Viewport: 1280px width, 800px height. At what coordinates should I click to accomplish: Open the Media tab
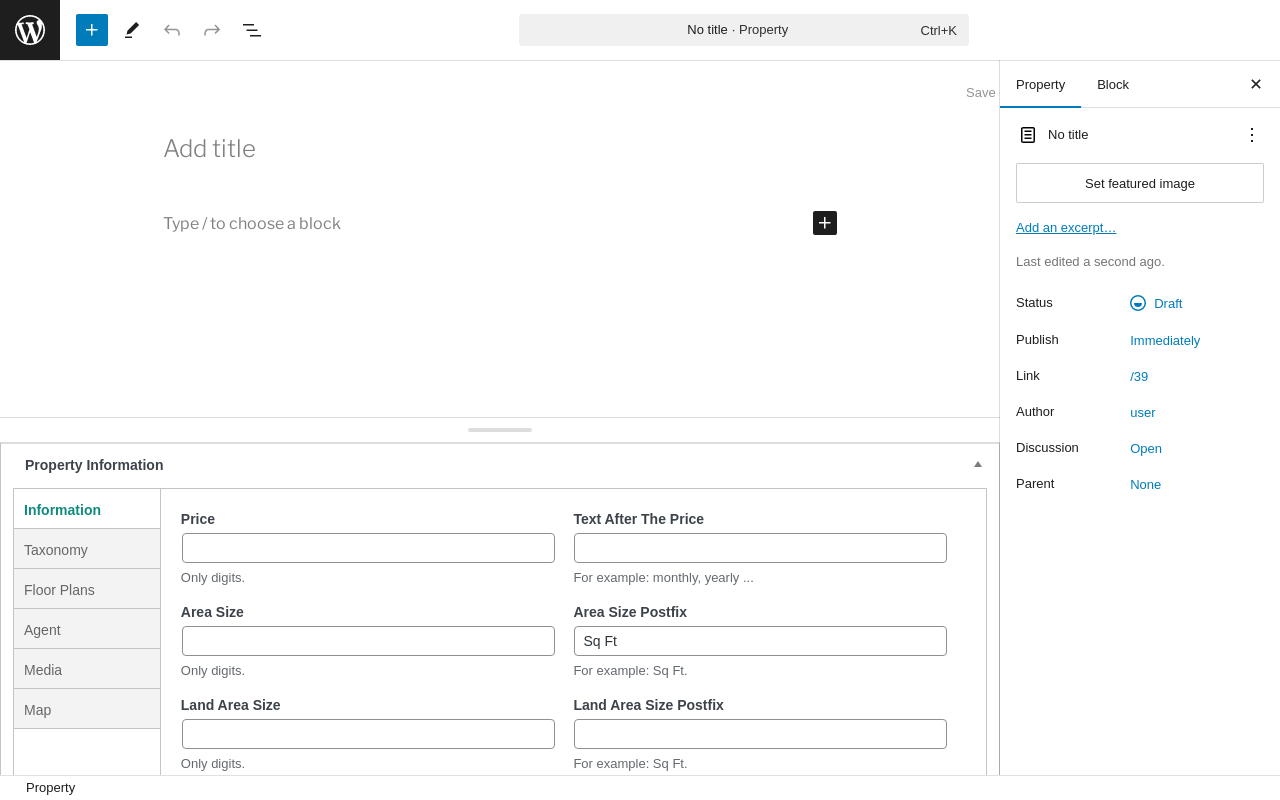point(87,669)
